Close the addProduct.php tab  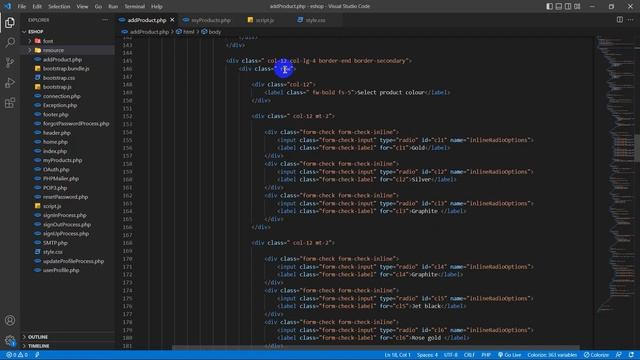172,20
